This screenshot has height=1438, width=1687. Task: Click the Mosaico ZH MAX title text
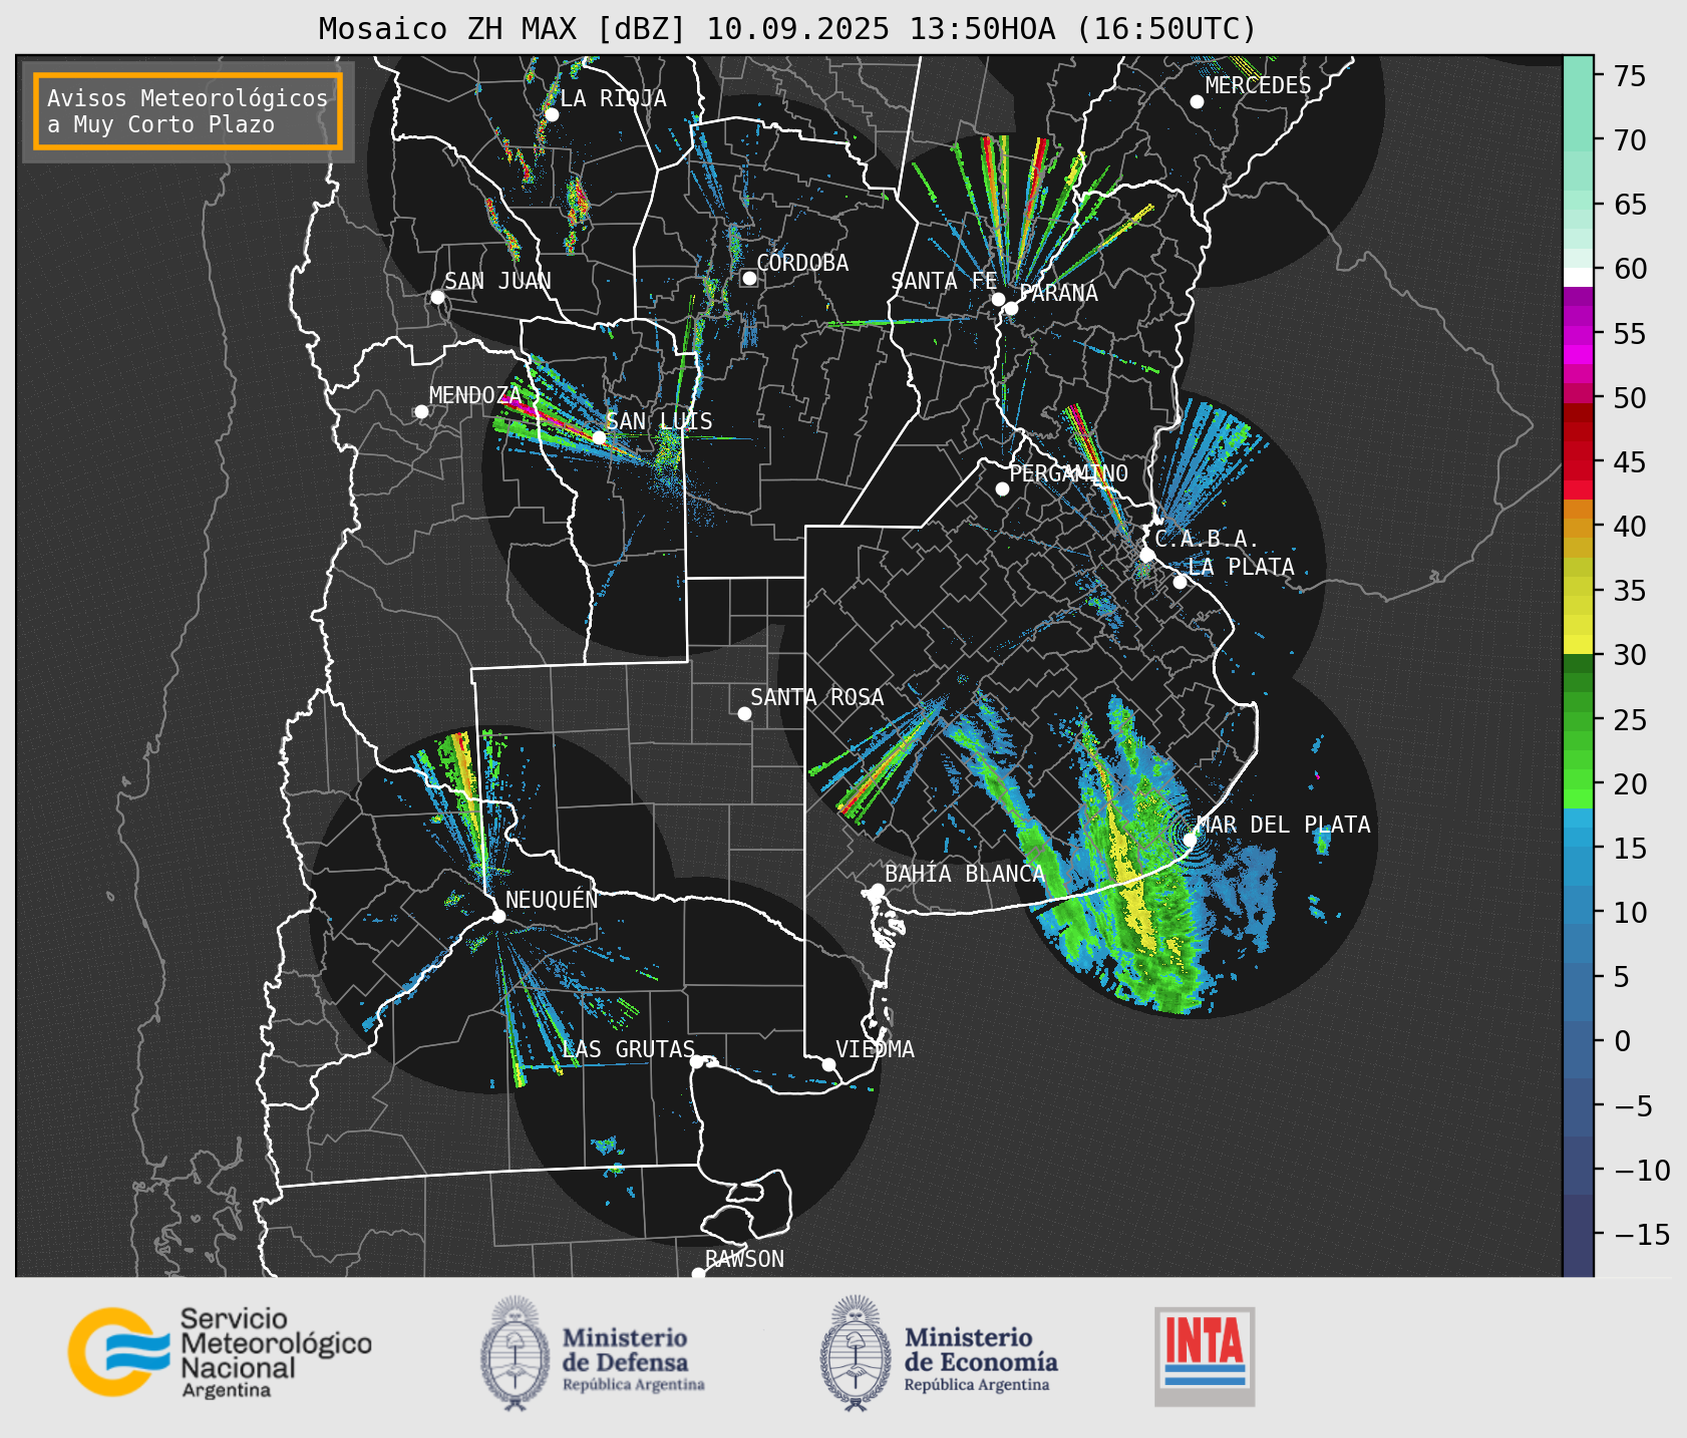point(786,28)
